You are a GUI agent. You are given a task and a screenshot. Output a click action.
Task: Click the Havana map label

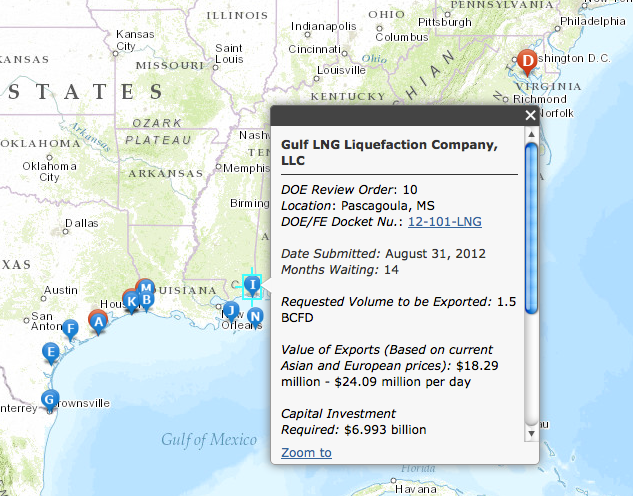pyautogui.click(x=415, y=490)
